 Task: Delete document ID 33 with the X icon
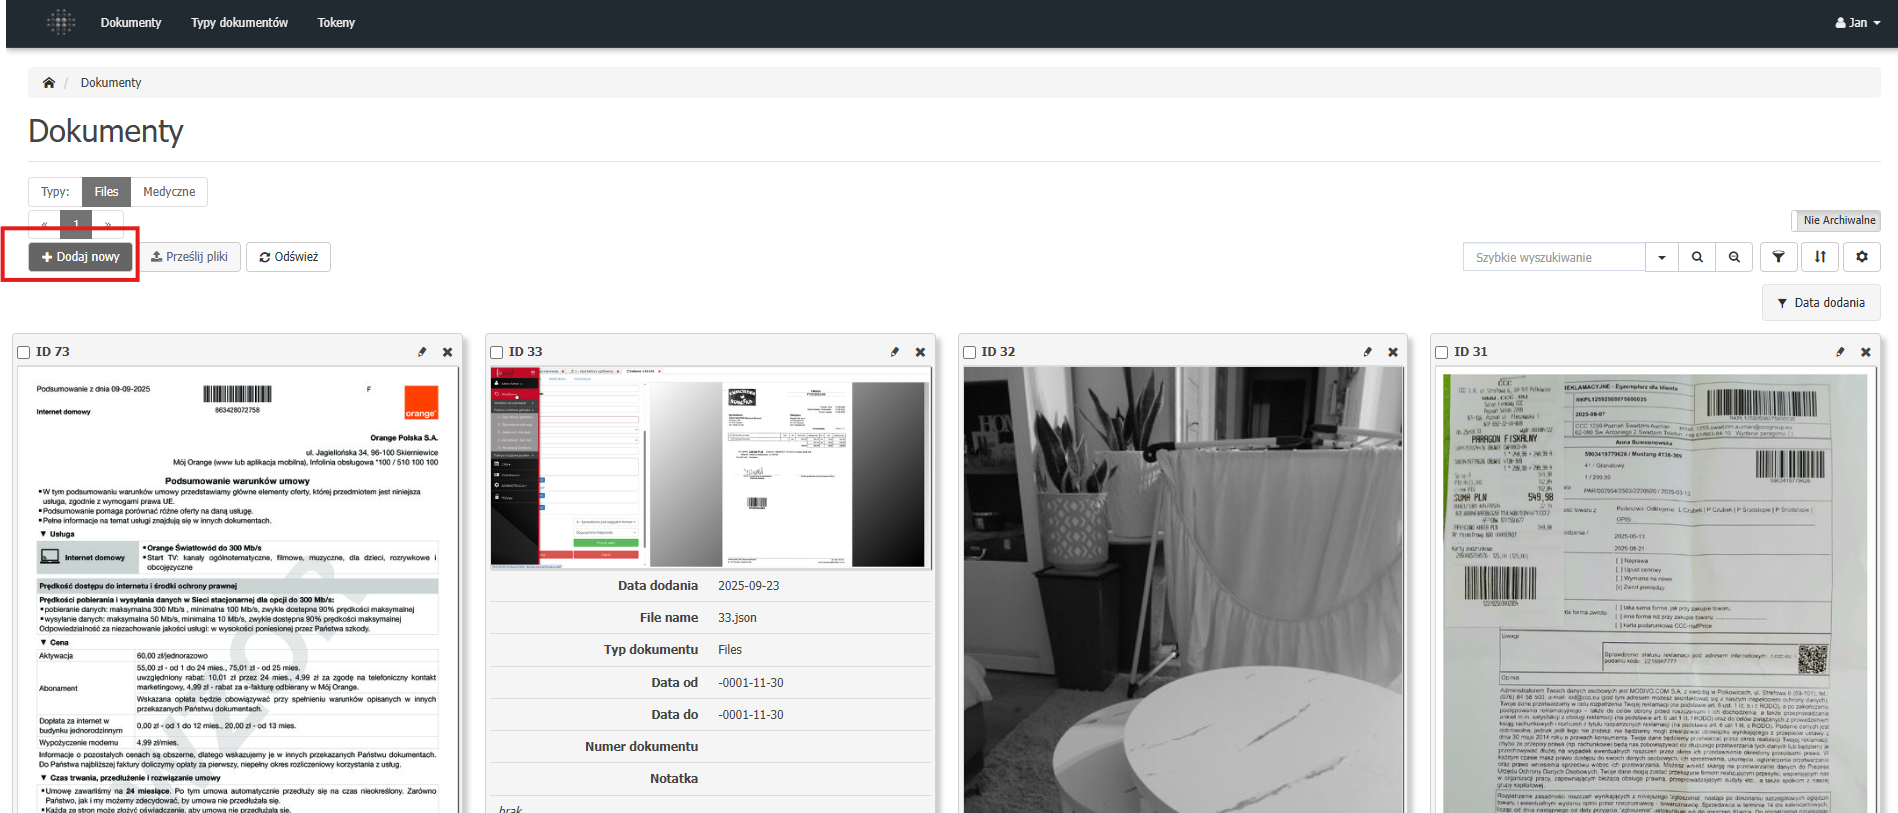920,352
